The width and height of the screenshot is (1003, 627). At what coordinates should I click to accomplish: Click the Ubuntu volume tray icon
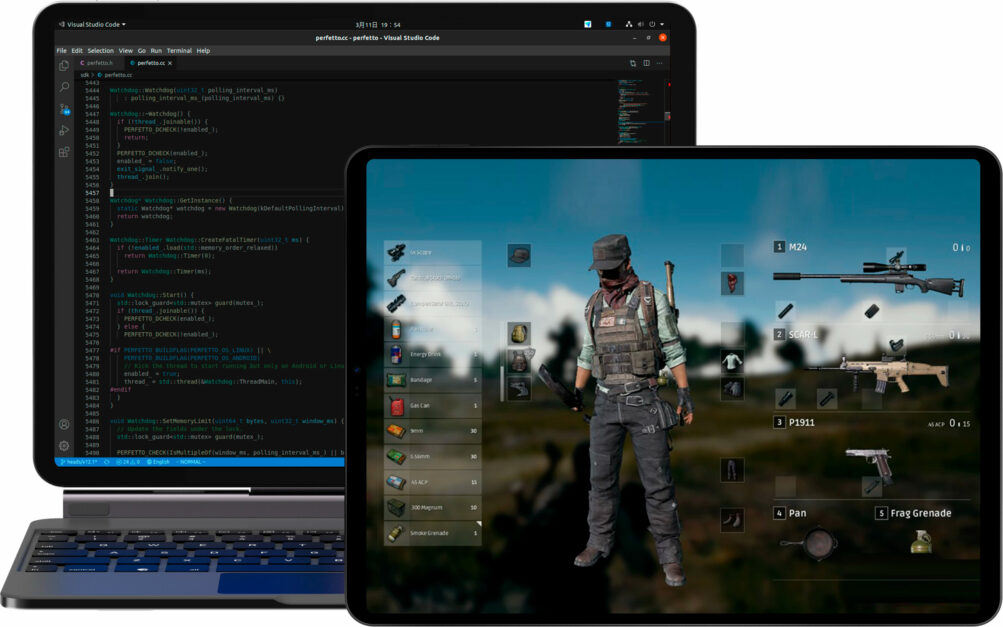coord(640,24)
